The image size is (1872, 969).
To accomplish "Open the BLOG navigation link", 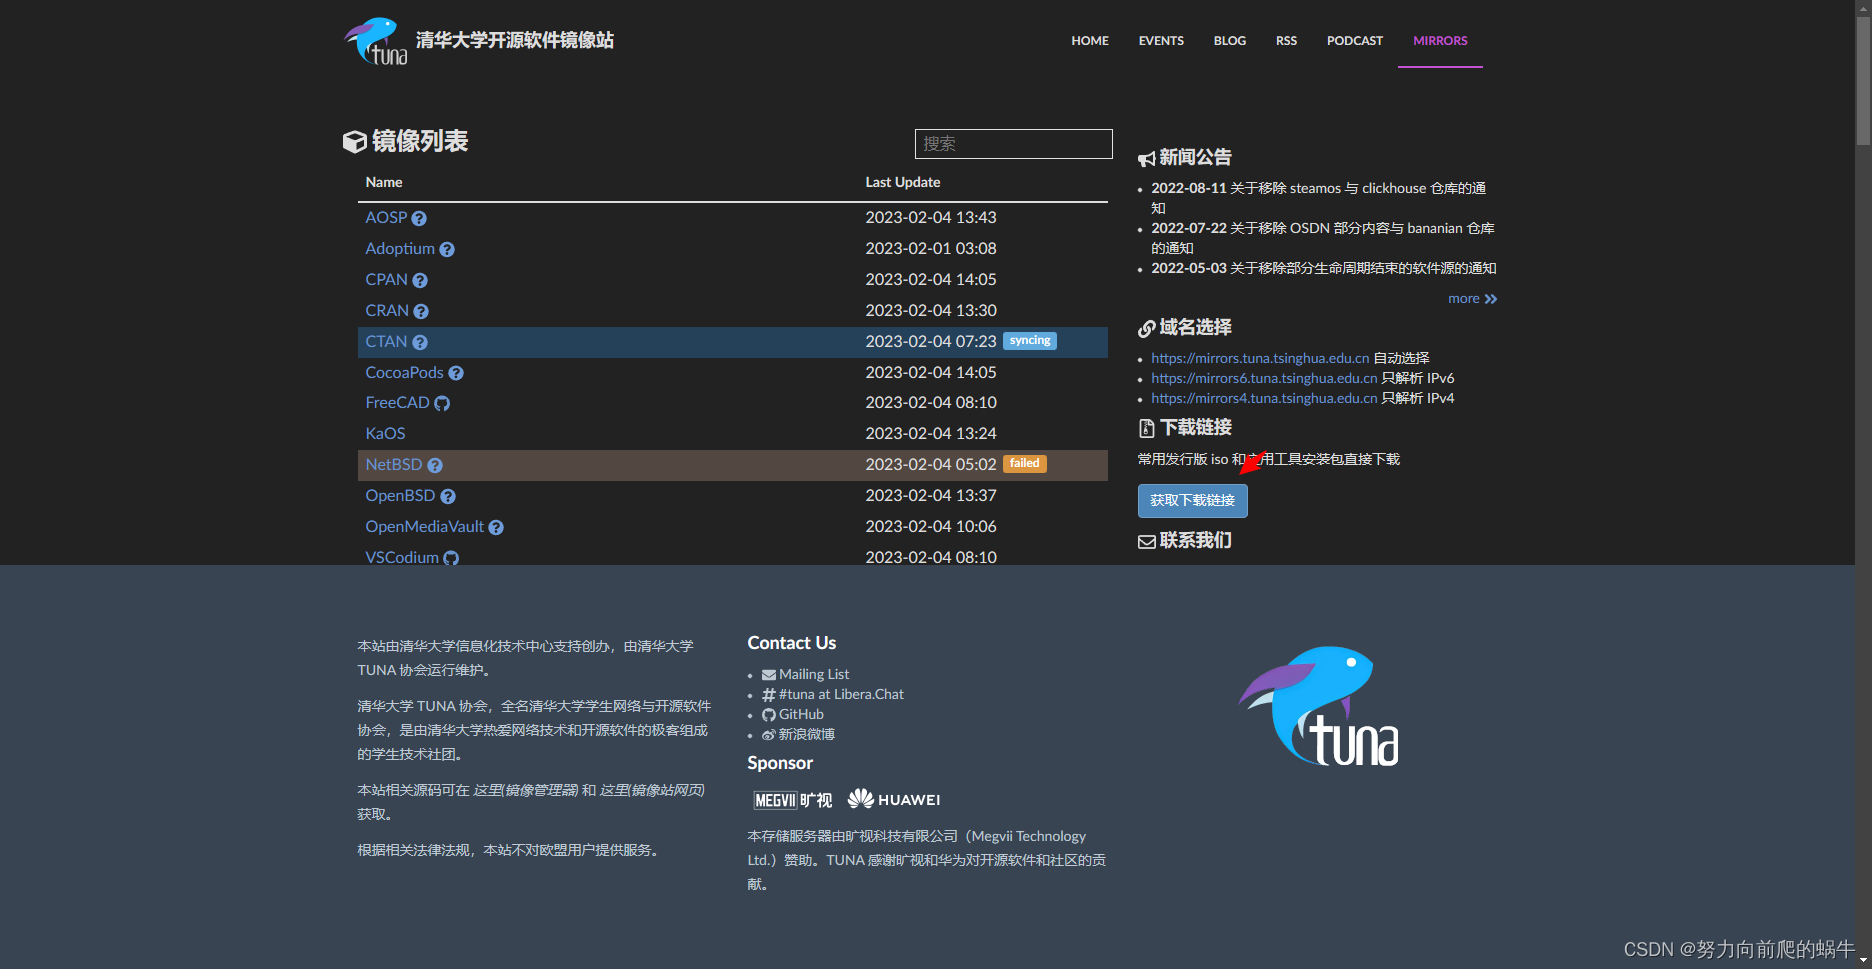I will point(1230,41).
